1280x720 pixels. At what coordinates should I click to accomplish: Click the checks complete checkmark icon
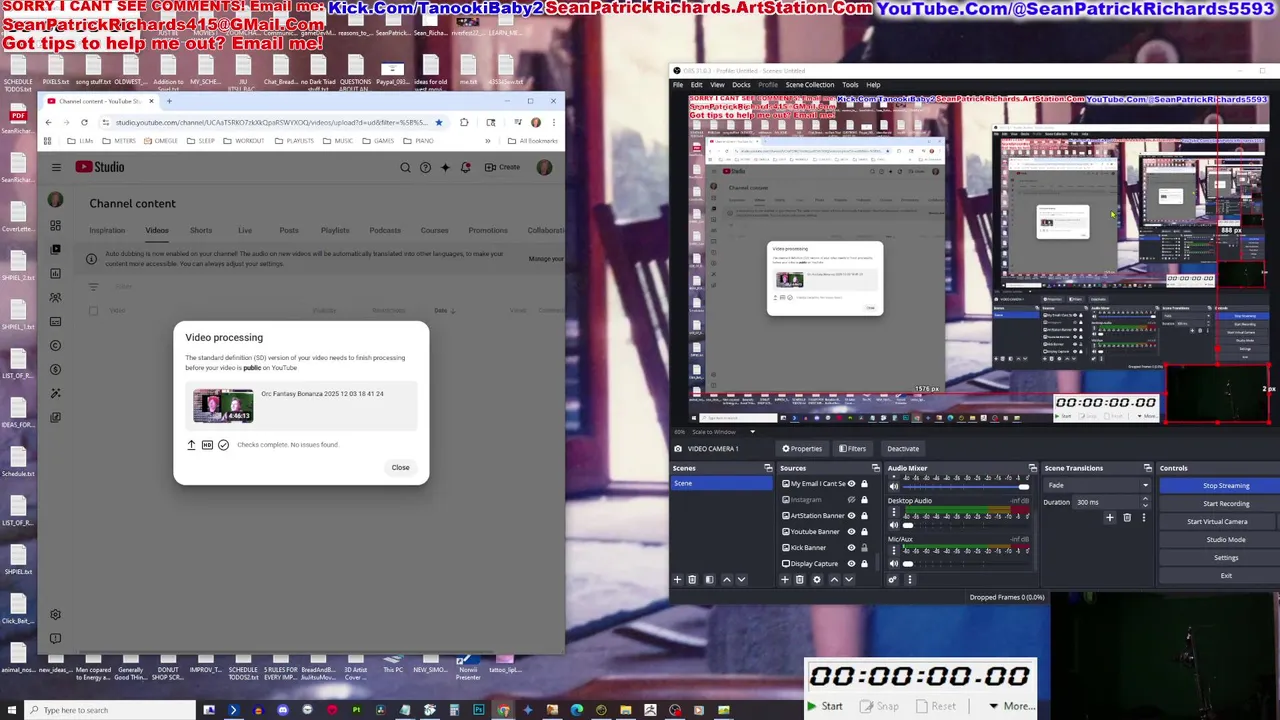[x=223, y=445]
